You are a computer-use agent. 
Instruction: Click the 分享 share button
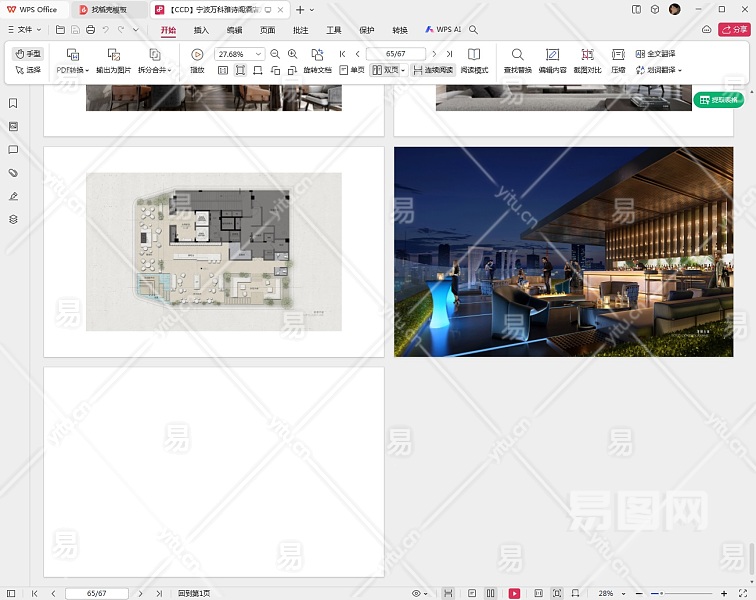(x=735, y=30)
